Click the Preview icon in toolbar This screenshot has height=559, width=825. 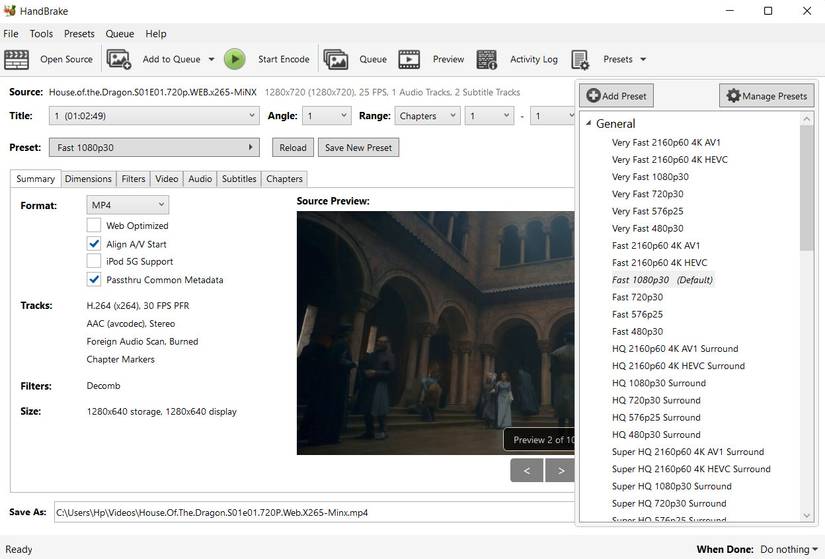410,60
